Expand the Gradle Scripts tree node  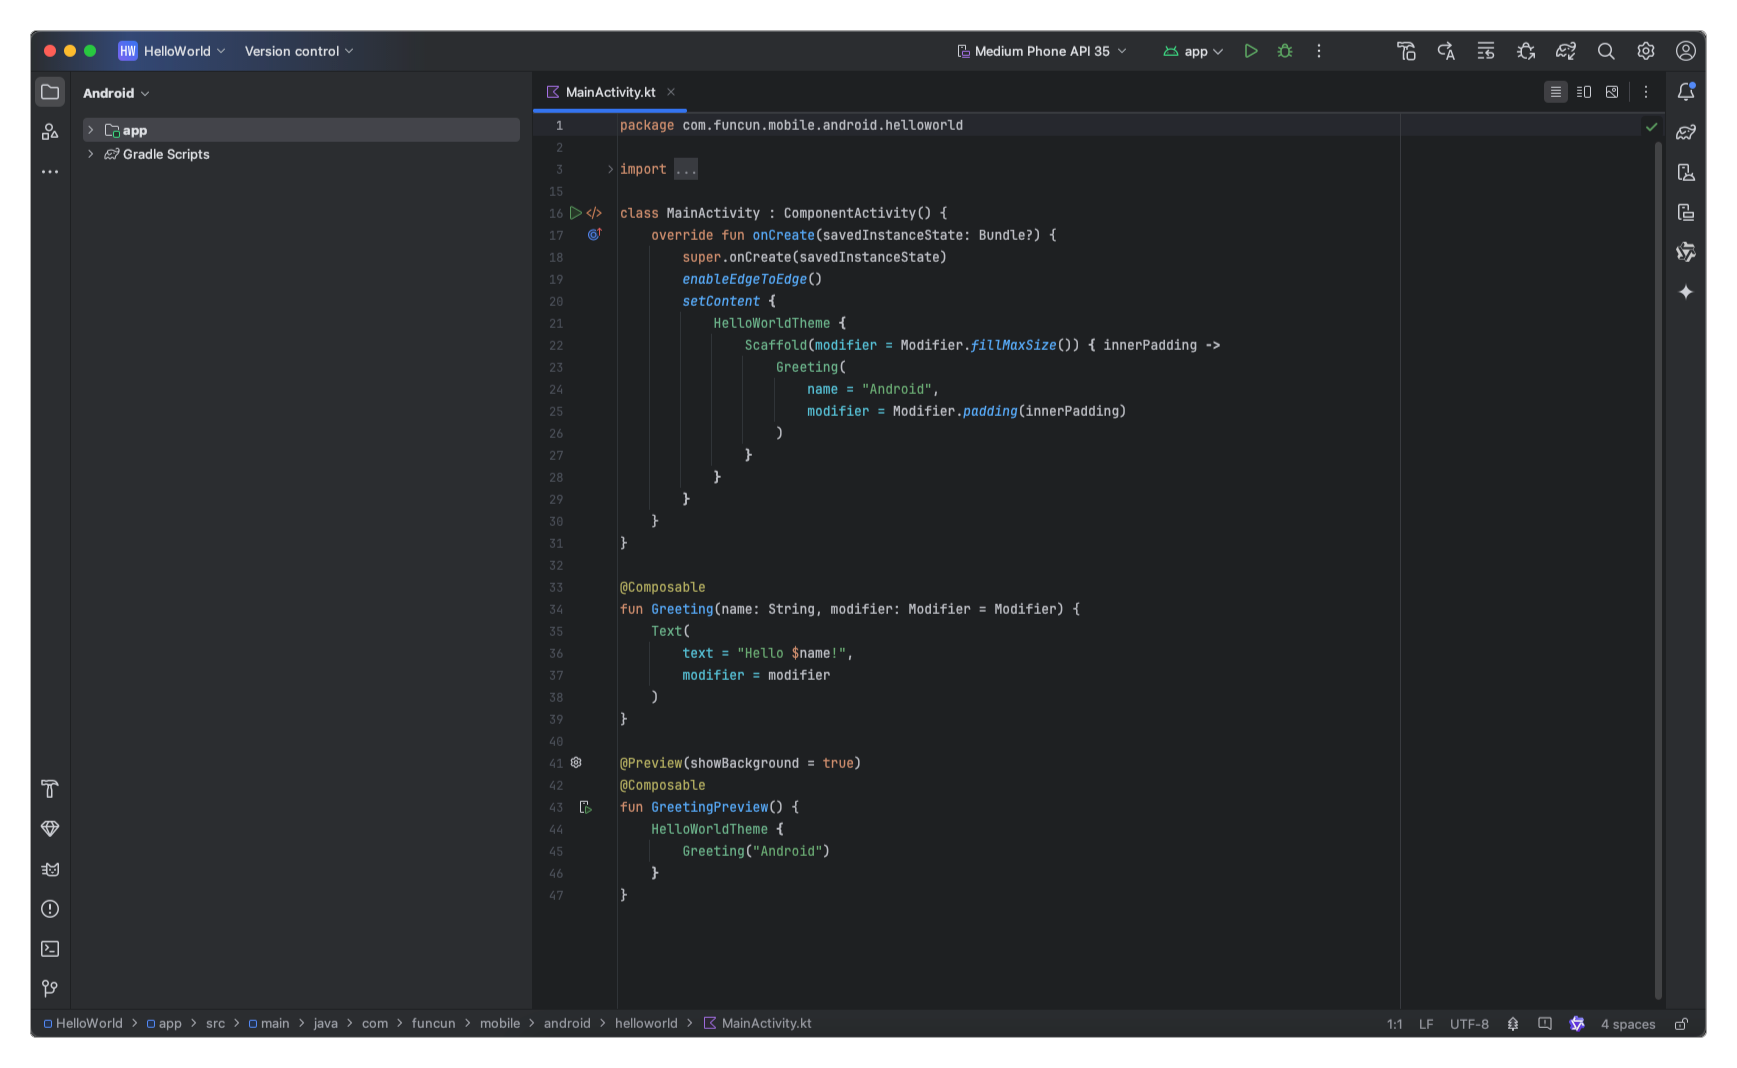(91, 154)
